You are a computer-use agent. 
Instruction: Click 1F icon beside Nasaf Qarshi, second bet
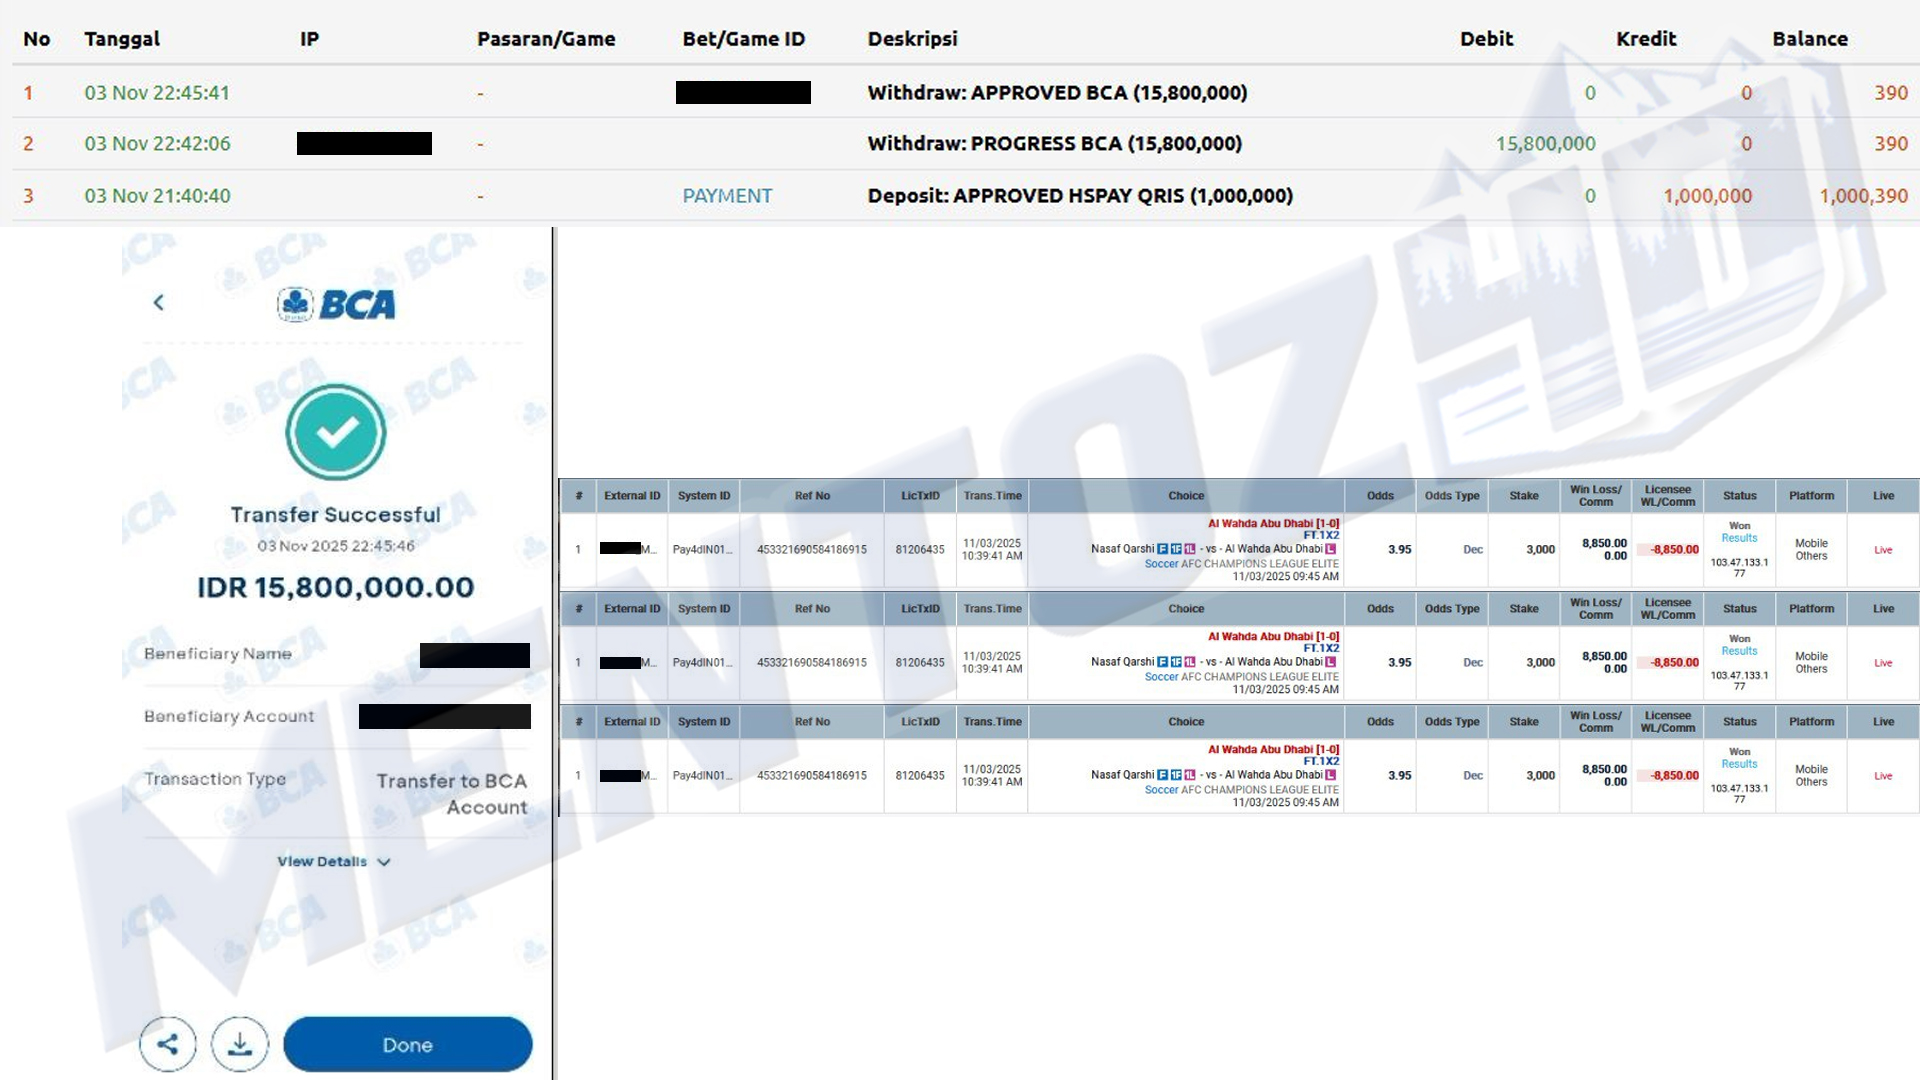coord(1176,662)
